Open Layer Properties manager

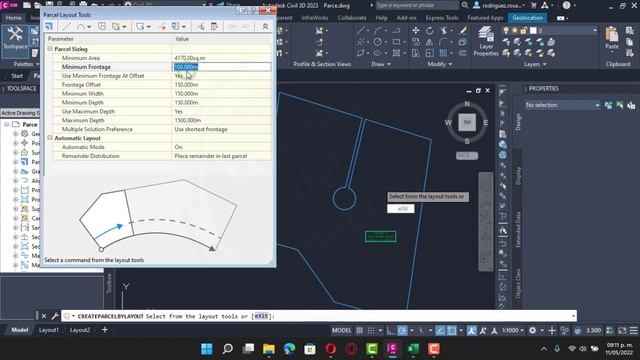tap(486, 41)
